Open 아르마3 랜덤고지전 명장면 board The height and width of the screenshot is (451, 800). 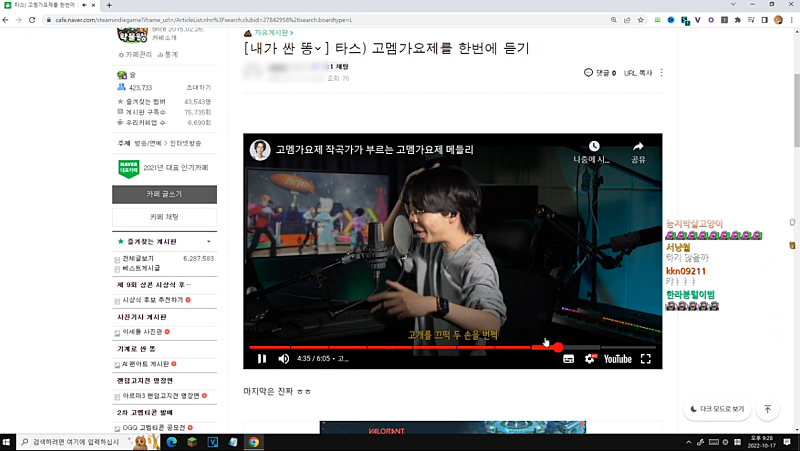161,395
